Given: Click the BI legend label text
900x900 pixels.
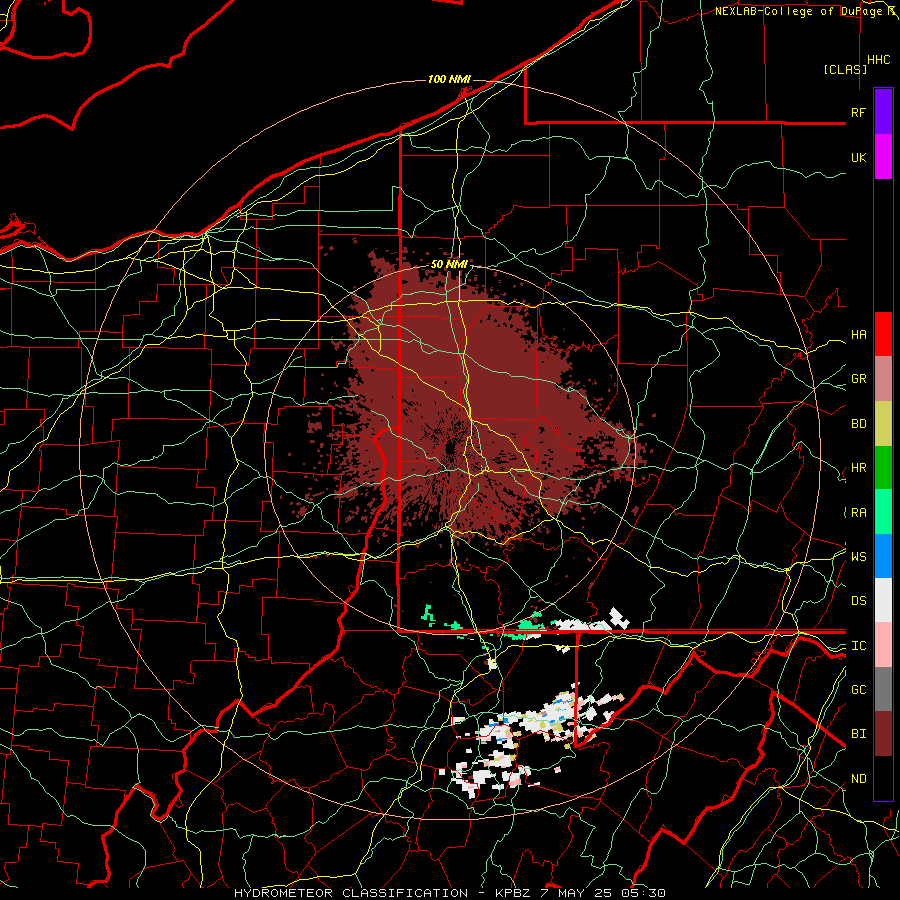Looking at the screenshot, I should [858, 734].
